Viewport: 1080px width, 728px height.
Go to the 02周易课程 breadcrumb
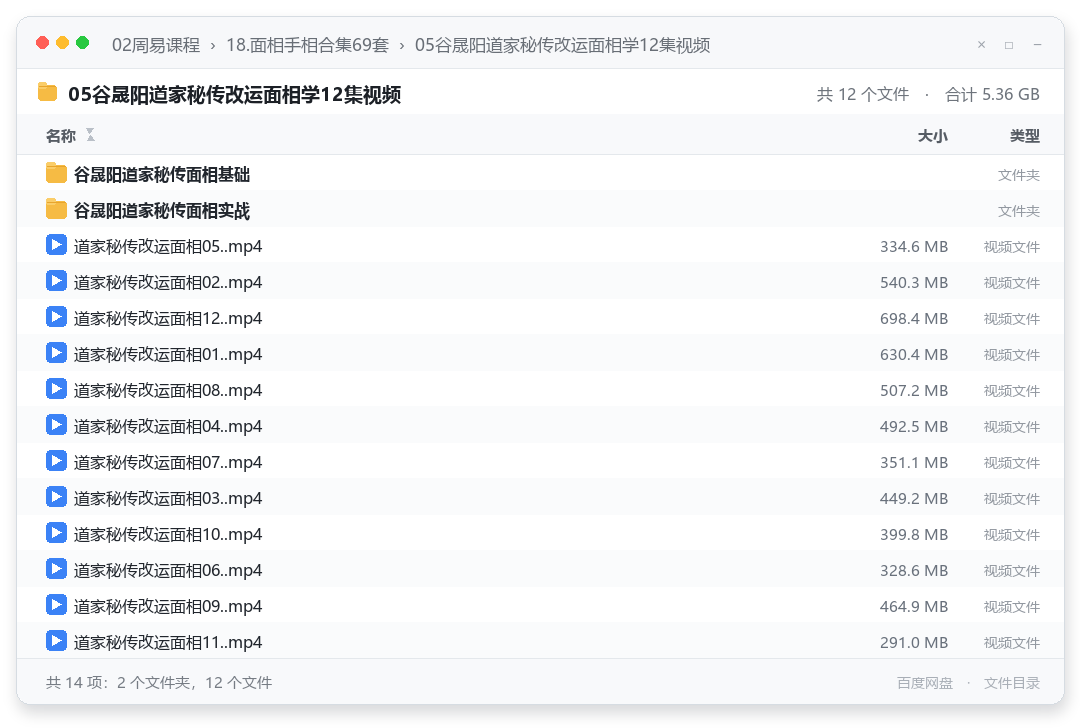tap(156, 45)
